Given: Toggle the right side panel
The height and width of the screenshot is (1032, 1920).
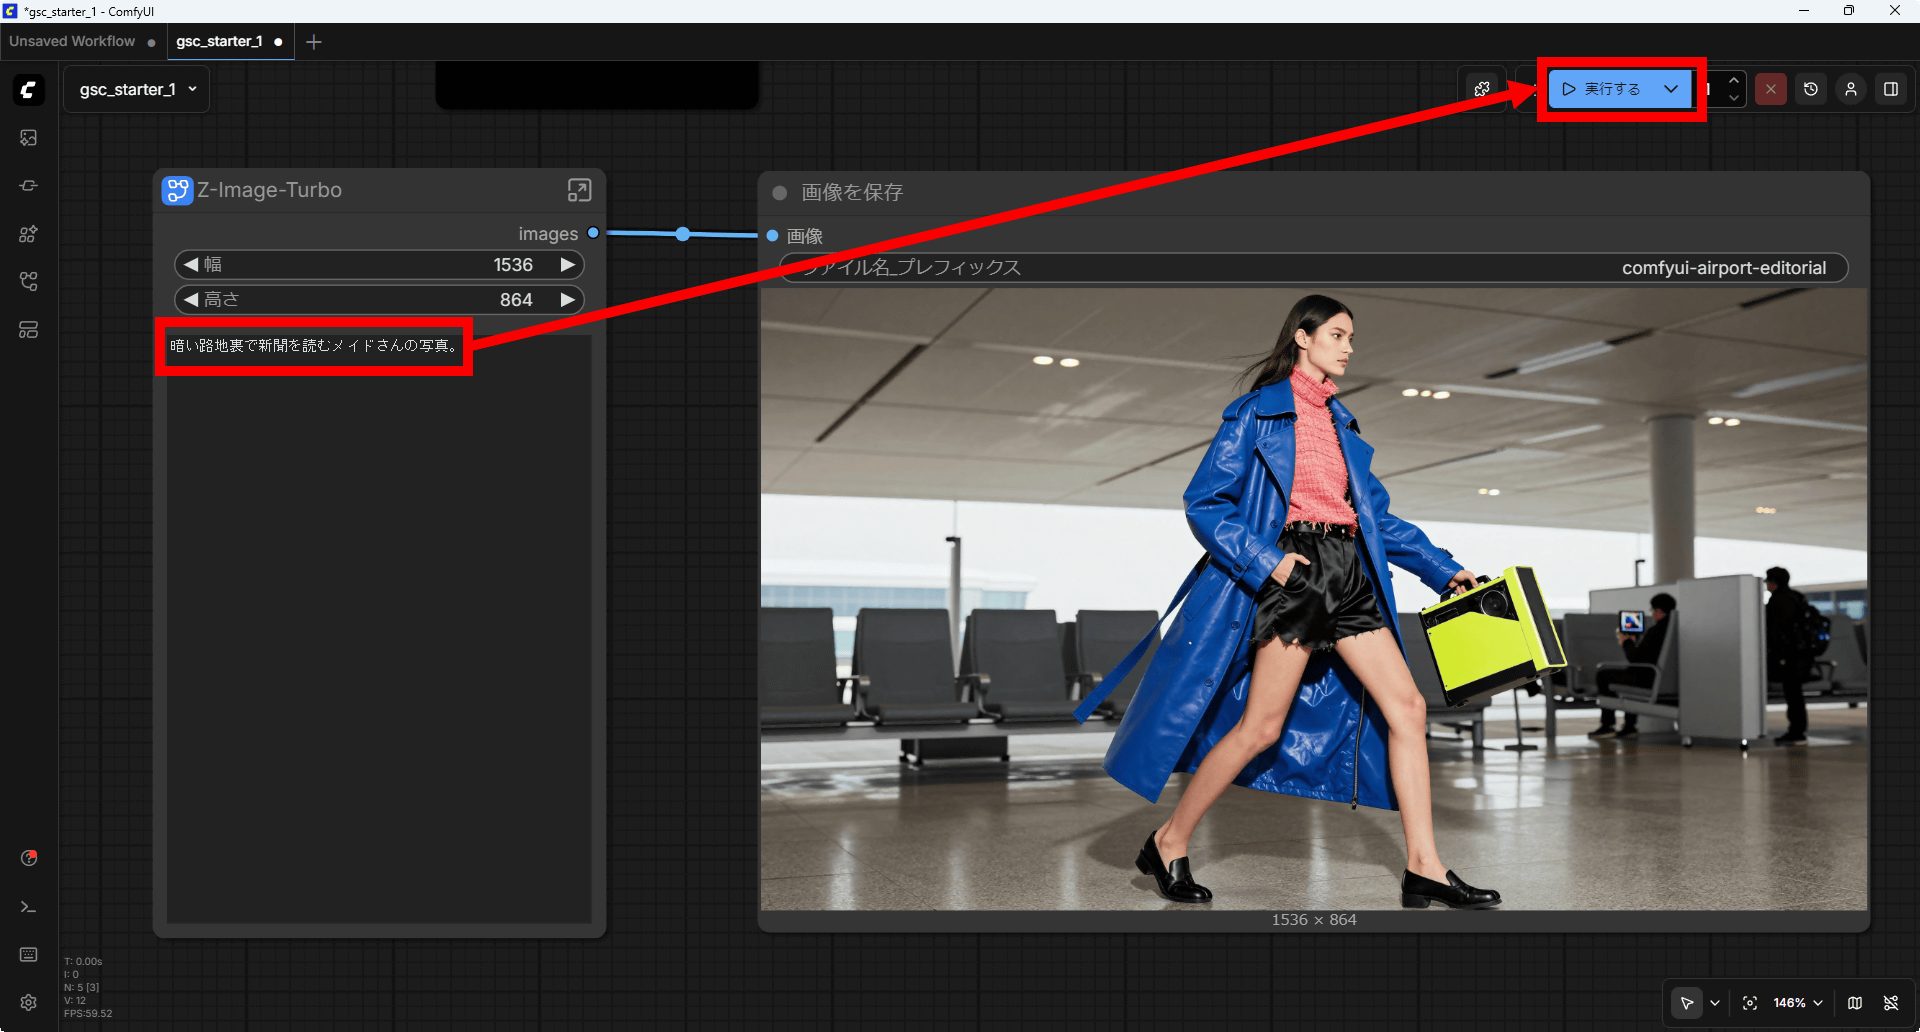Looking at the screenshot, I should point(1891,89).
